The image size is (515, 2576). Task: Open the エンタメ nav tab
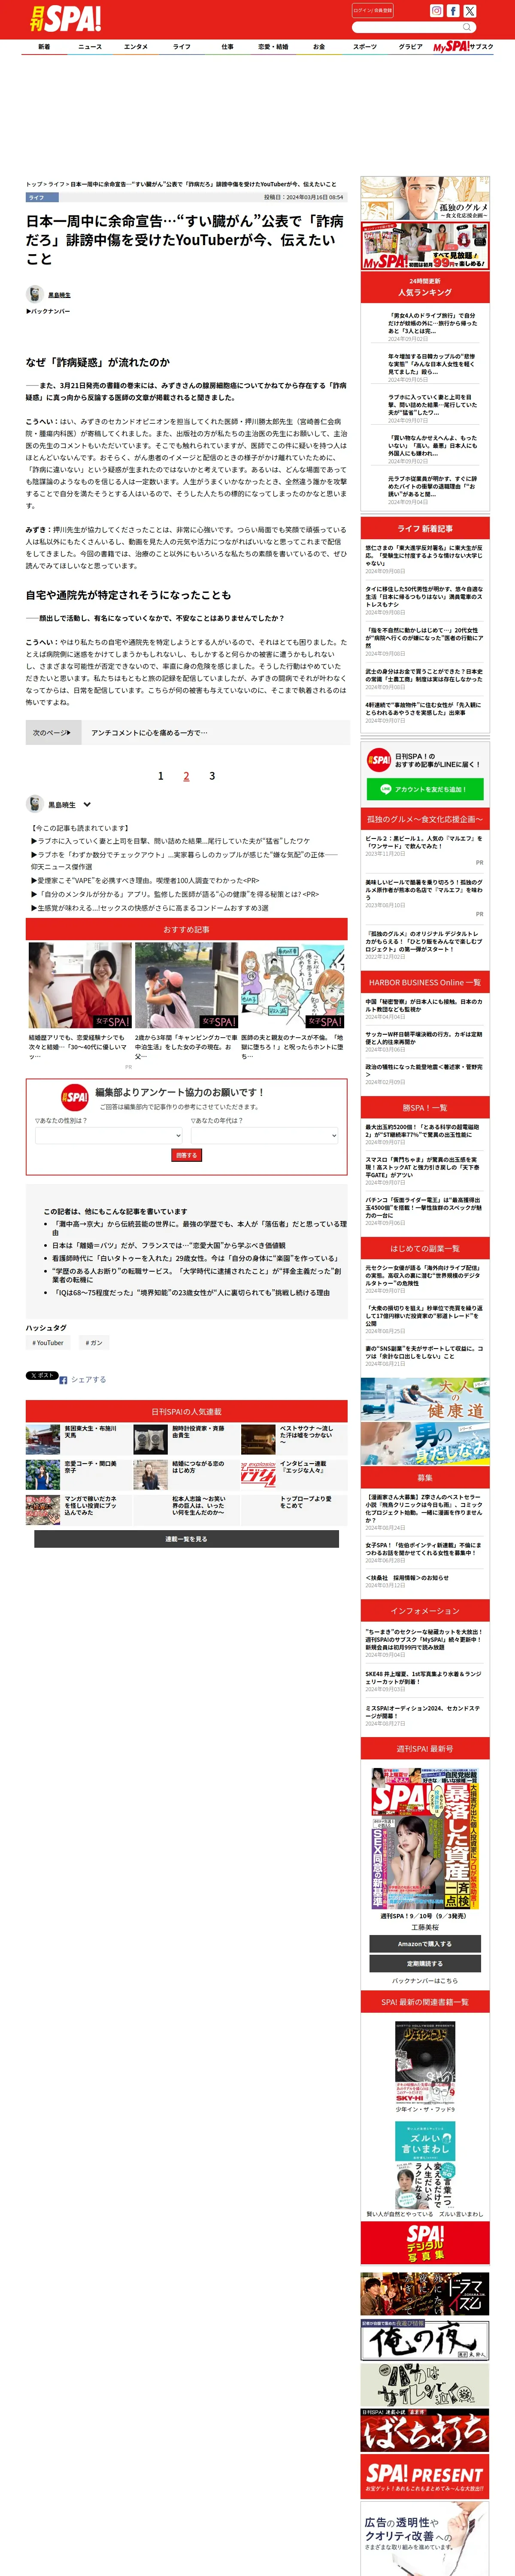point(136,47)
